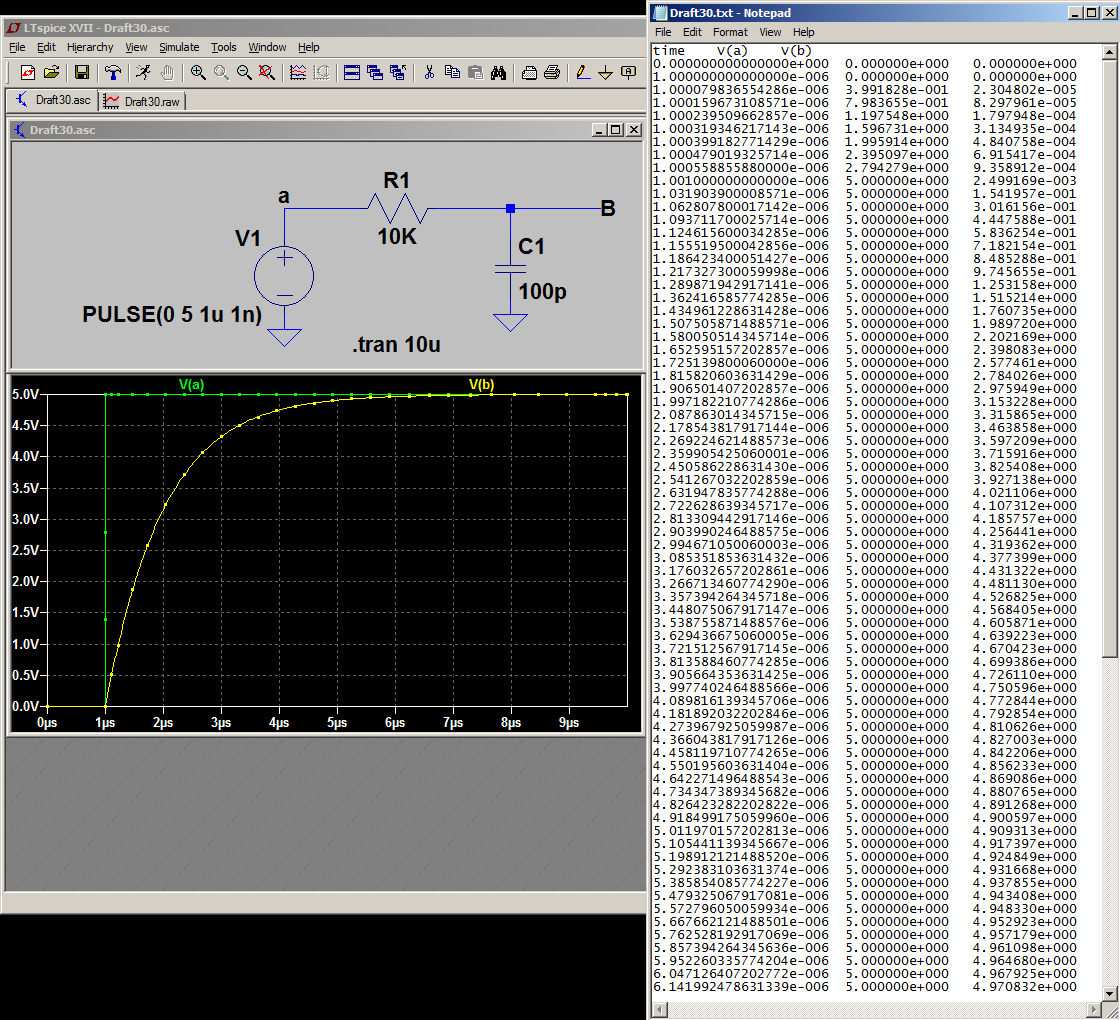Viewport: 1120px width, 1020px height.
Task: Tile windows horizontally icon
Action: pos(351,73)
